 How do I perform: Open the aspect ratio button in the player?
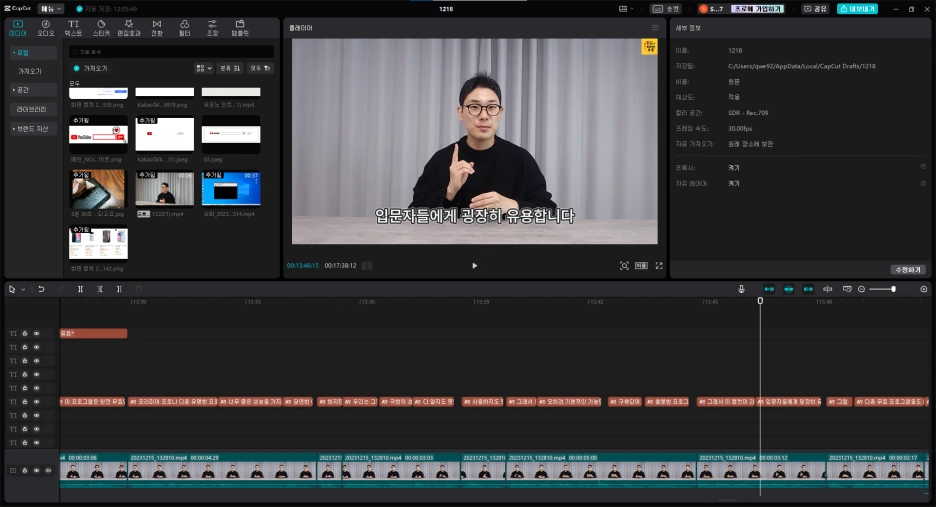tap(641, 266)
